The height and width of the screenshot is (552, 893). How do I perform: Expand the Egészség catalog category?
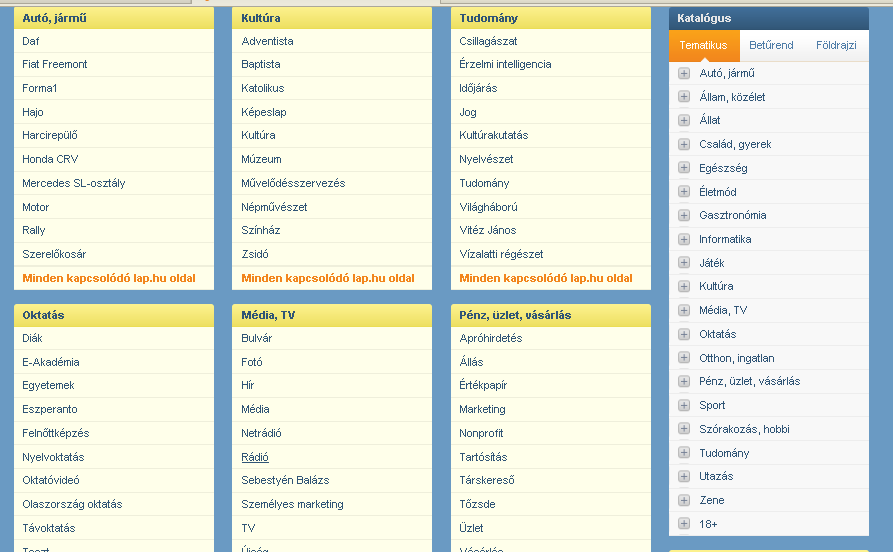pos(684,168)
